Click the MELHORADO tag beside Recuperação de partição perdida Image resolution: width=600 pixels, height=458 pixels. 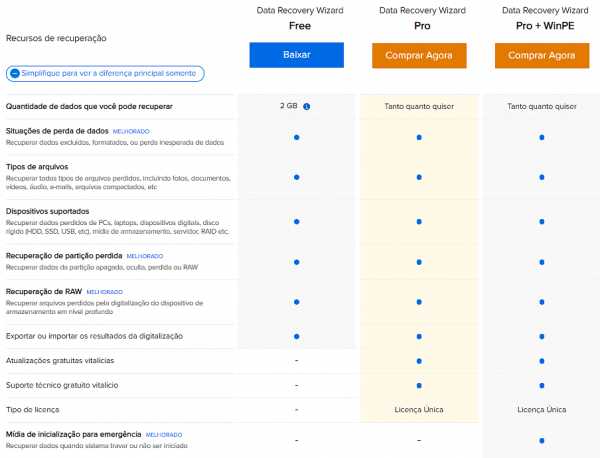(145, 256)
